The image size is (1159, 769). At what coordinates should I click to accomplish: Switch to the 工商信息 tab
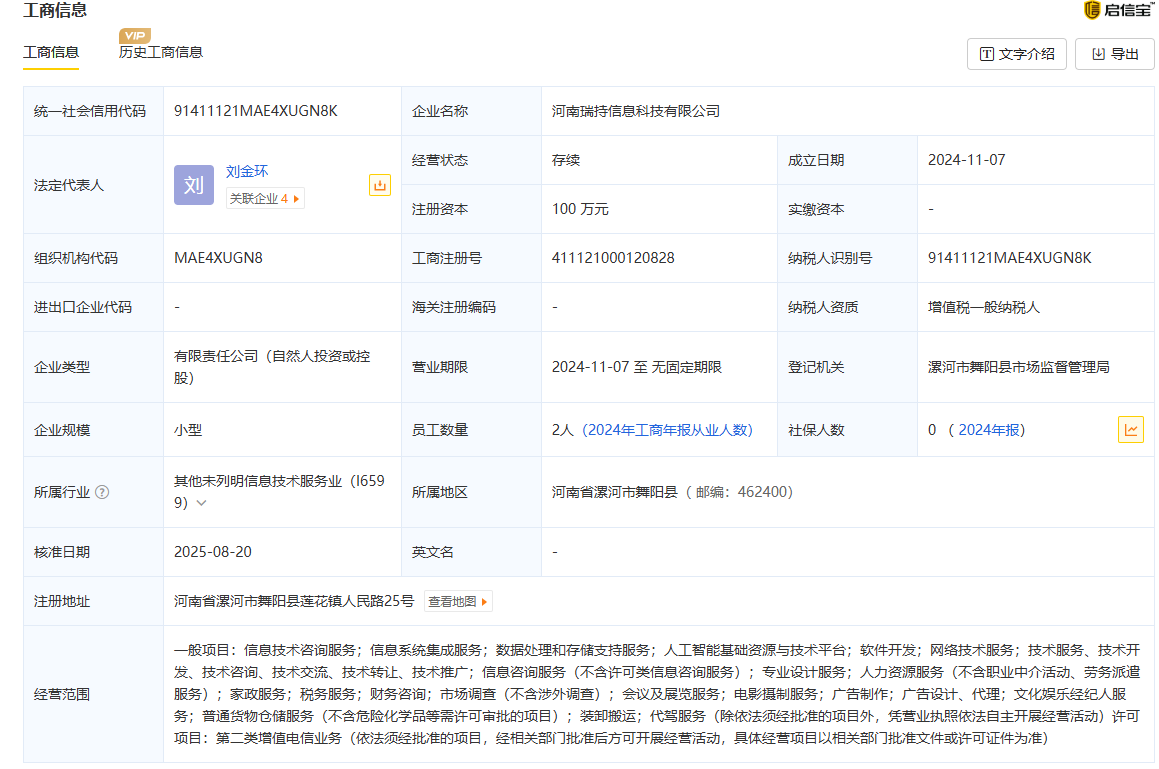[x=51, y=52]
